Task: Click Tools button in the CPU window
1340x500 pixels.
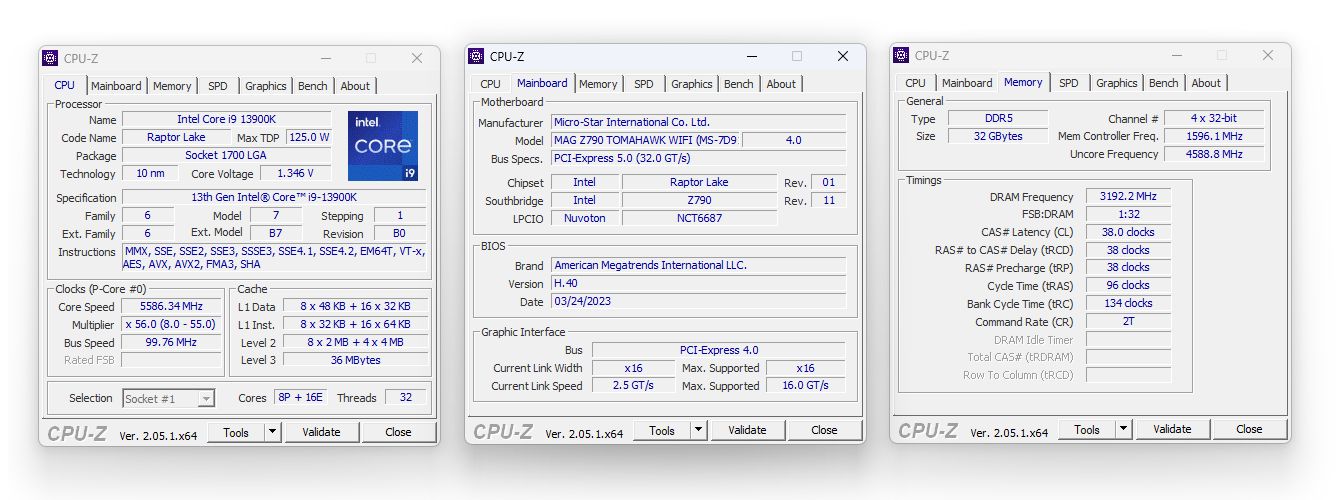Action: 236,432
